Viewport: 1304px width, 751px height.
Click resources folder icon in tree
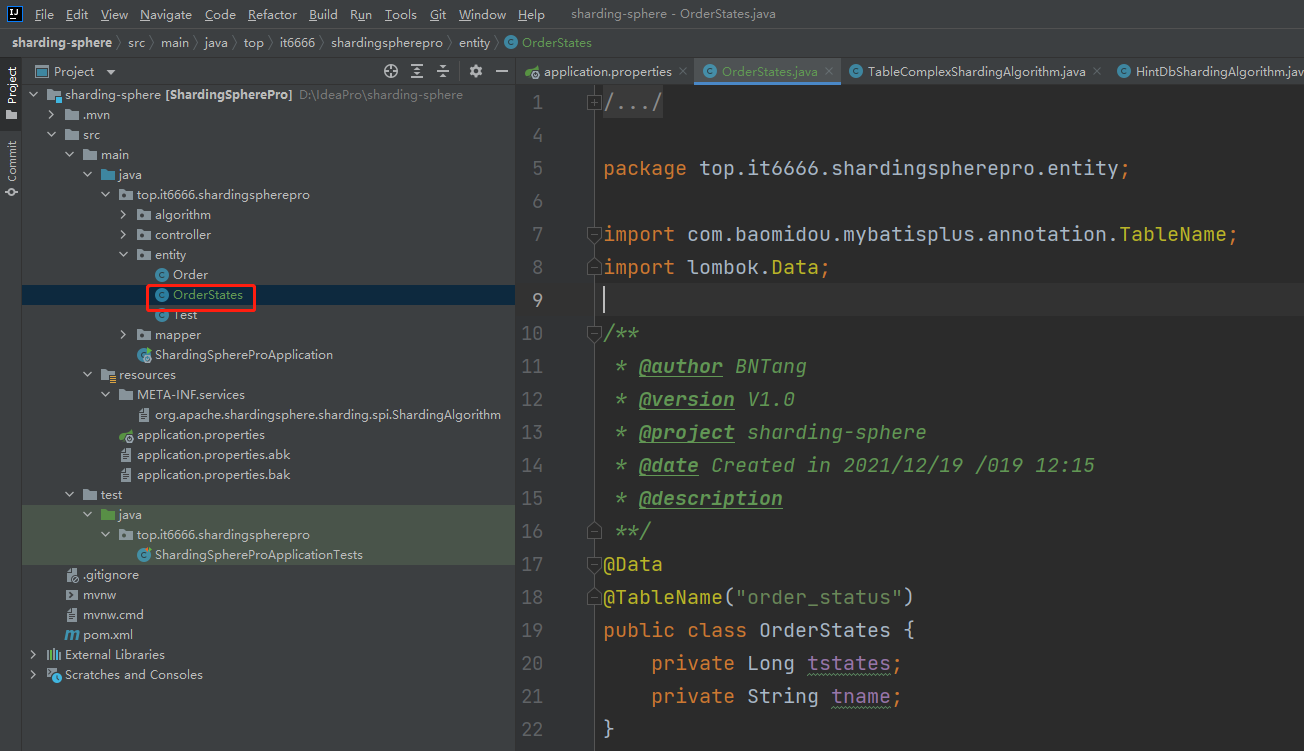tap(108, 375)
